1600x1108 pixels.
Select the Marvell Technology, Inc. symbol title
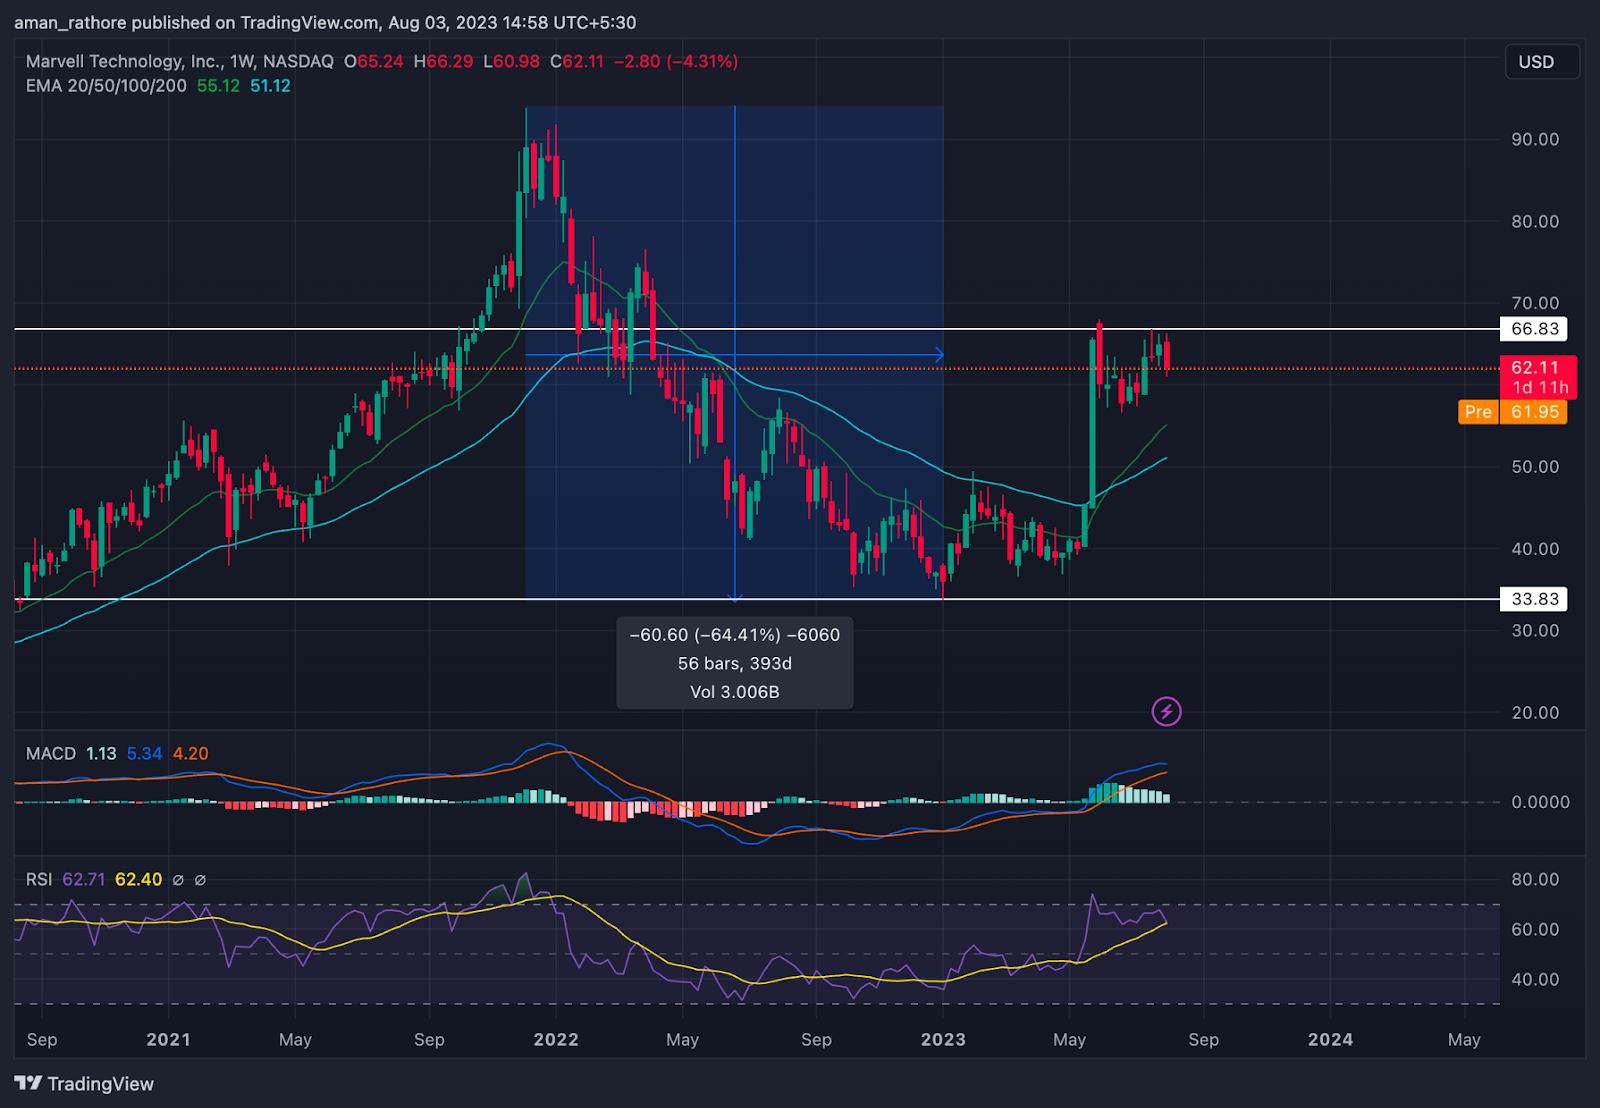click(180, 61)
